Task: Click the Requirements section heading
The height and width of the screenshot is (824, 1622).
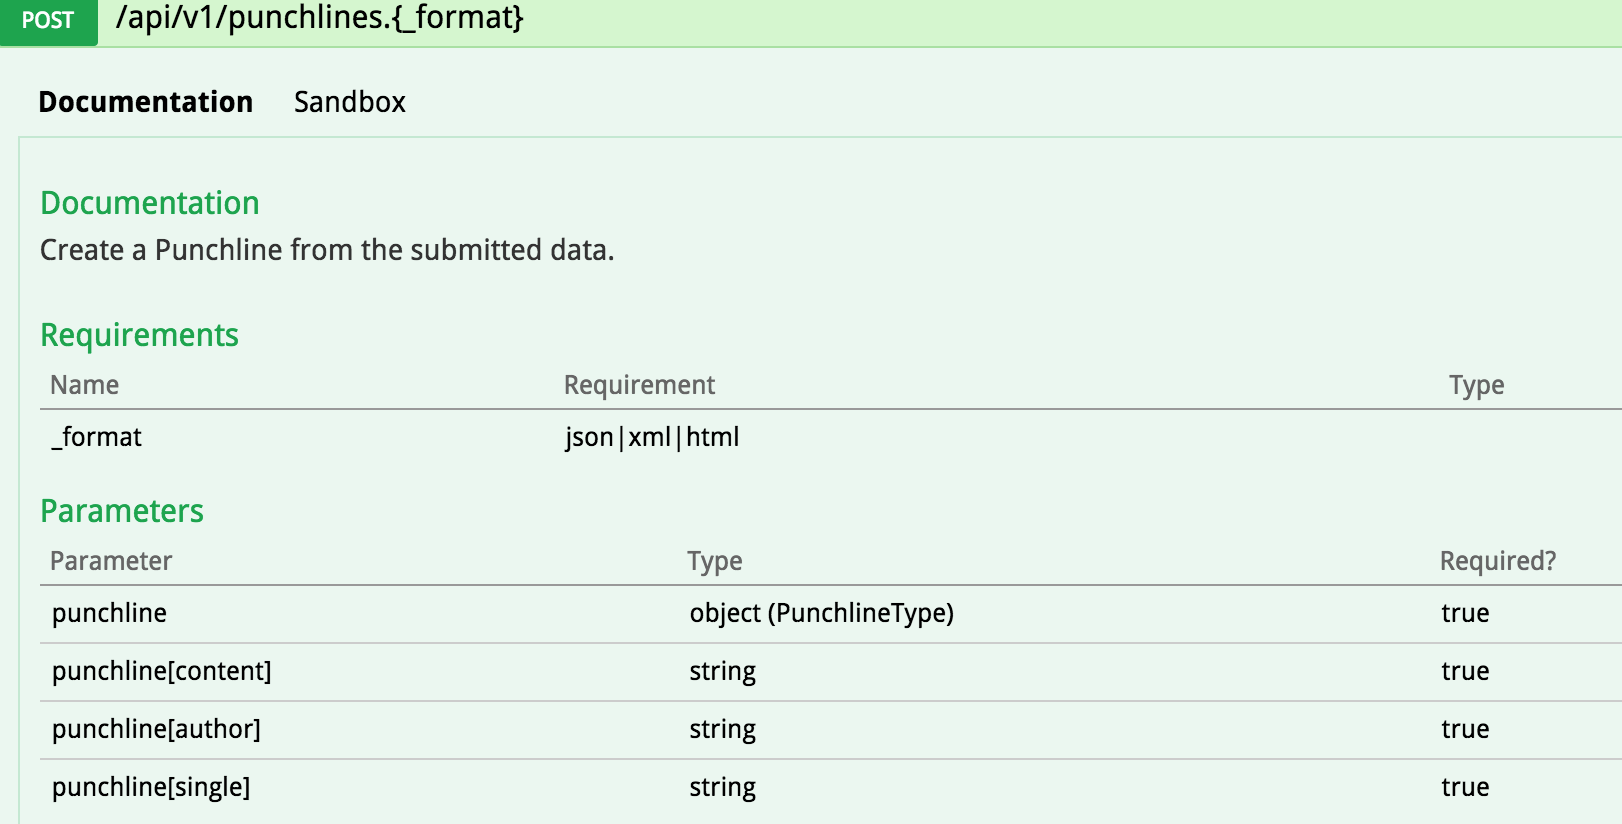Action: tap(139, 335)
